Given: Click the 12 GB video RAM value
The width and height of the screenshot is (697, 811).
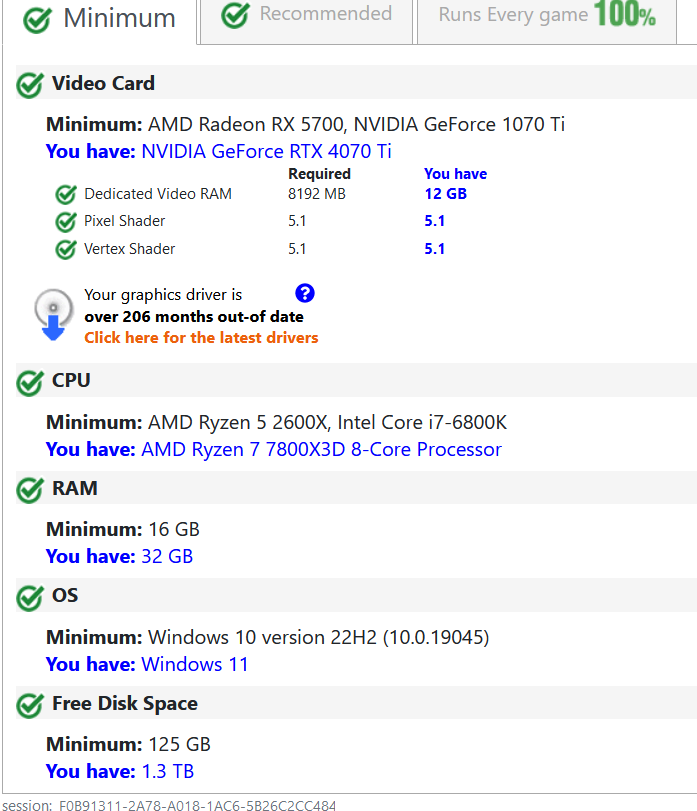Looking at the screenshot, I should pos(446,194).
